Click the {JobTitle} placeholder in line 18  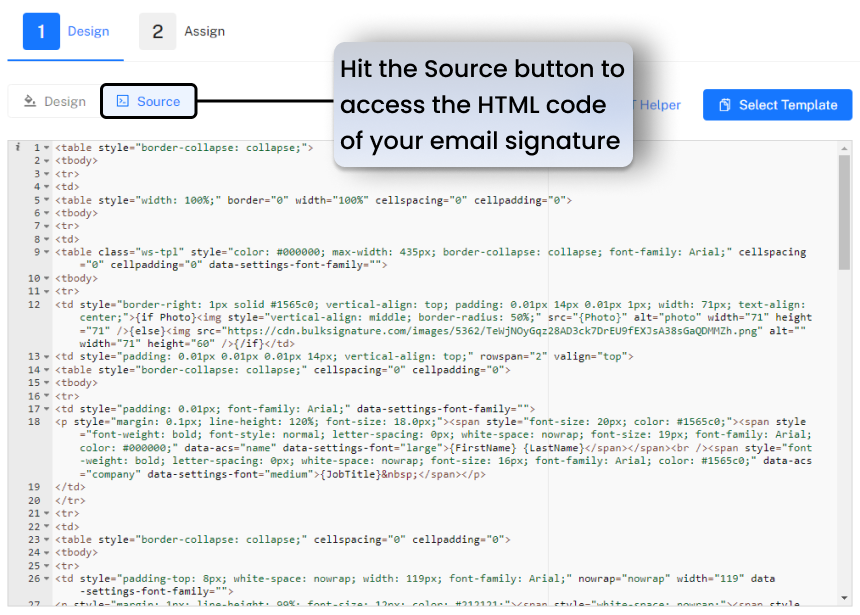pyautogui.click(x=350, y=474)
